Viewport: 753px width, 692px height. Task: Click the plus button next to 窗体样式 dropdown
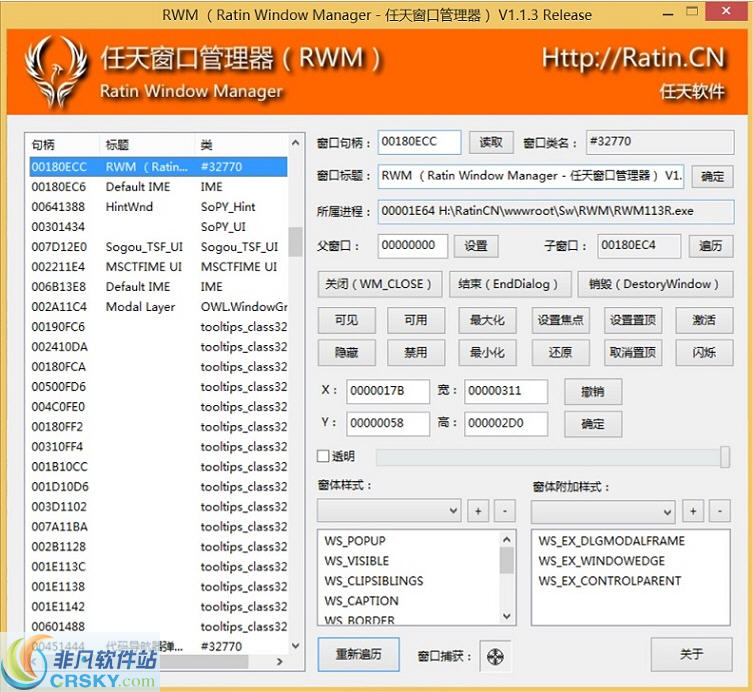478,511
